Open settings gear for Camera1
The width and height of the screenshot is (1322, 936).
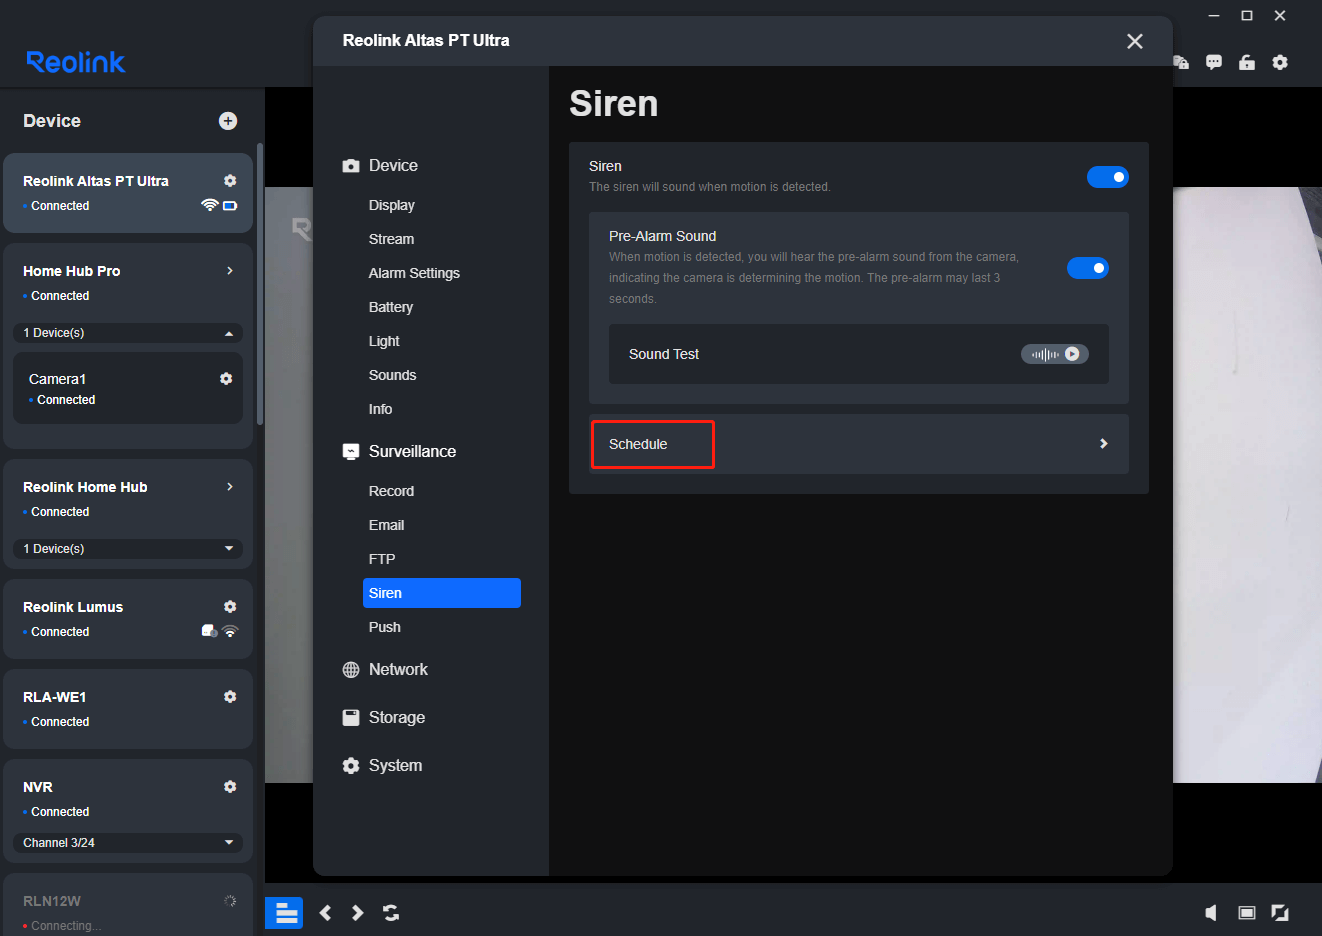tap(226, 379)
